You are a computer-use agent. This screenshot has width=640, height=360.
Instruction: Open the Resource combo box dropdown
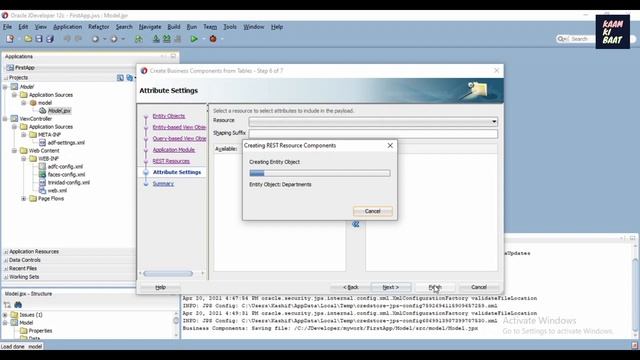pos(494,122)
